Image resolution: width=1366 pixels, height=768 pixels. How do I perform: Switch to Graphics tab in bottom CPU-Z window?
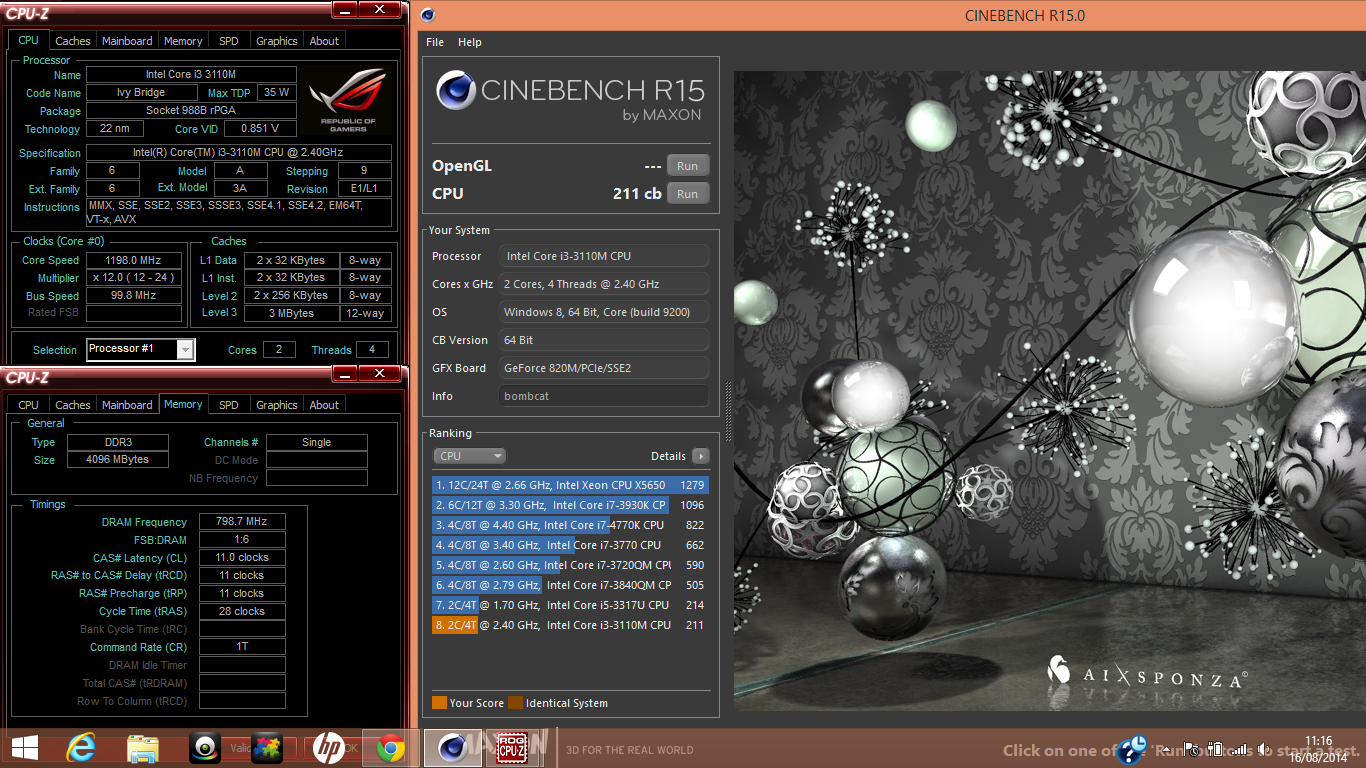(277, 405)
